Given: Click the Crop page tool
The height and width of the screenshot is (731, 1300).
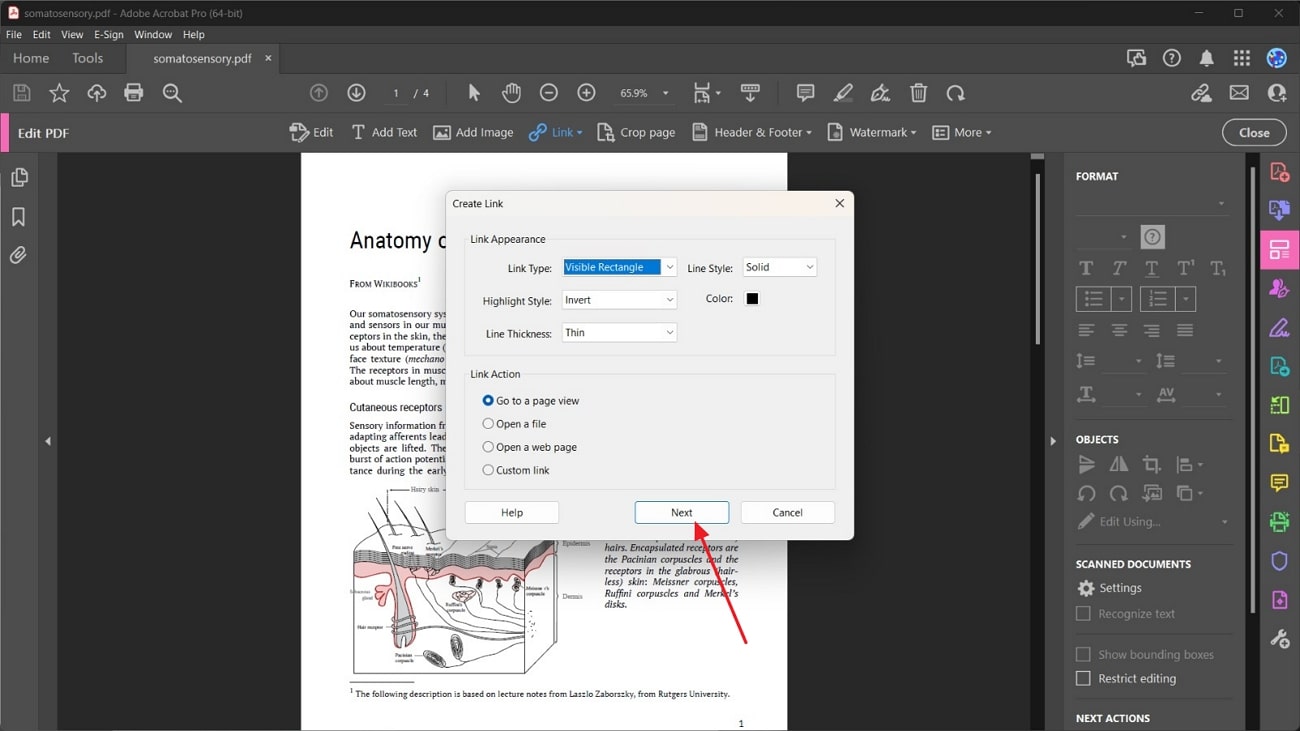Looking at the screenshot, I should (636, 132).
